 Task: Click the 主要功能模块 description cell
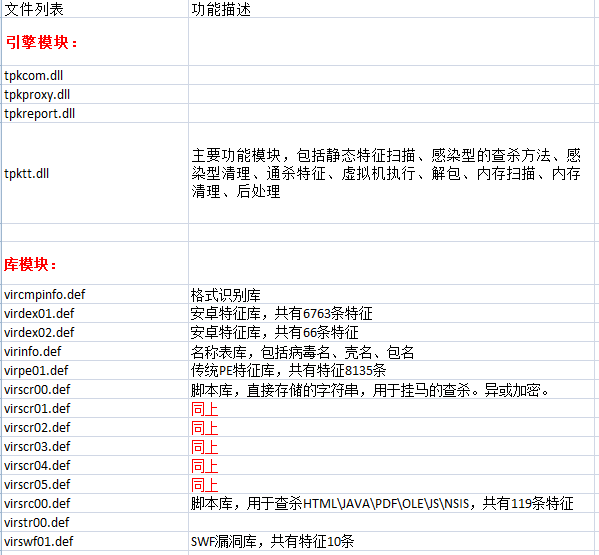click(391, 173)
